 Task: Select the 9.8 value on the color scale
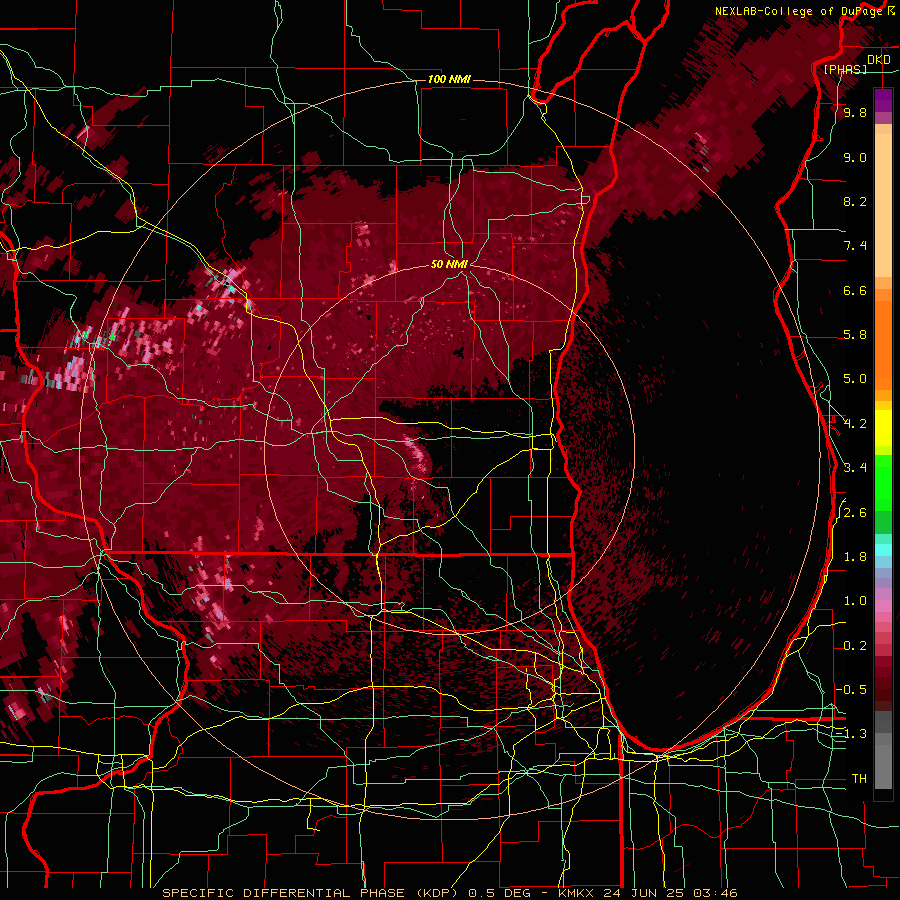coord(855,113)
